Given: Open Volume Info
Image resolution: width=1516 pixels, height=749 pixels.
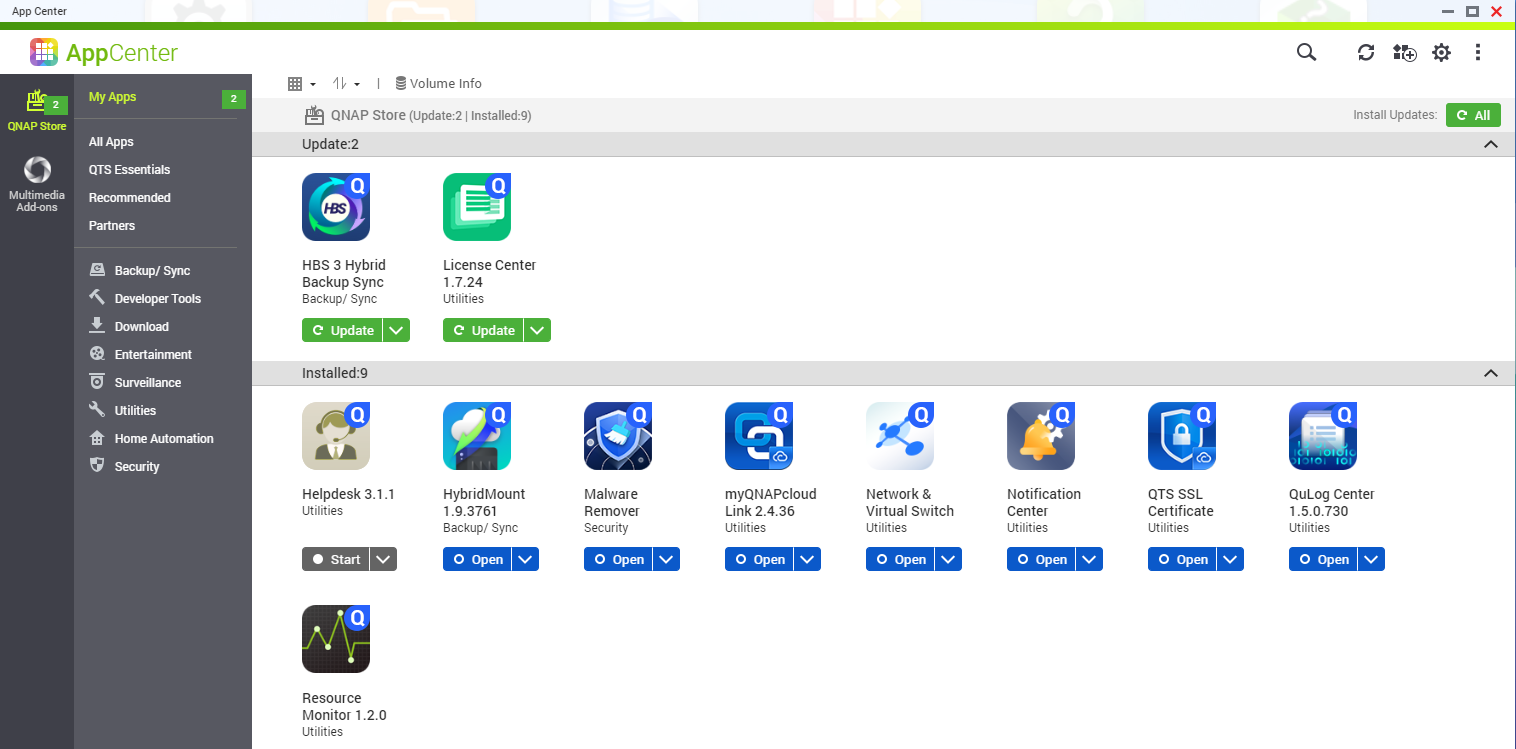Looking at the screenshot, I should pyautogui.click(x=438, y=84).
